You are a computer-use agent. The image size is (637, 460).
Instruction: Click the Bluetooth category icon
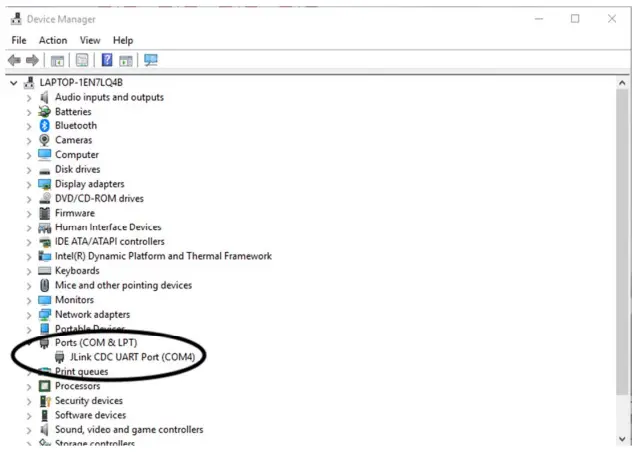tap(44, 126)
